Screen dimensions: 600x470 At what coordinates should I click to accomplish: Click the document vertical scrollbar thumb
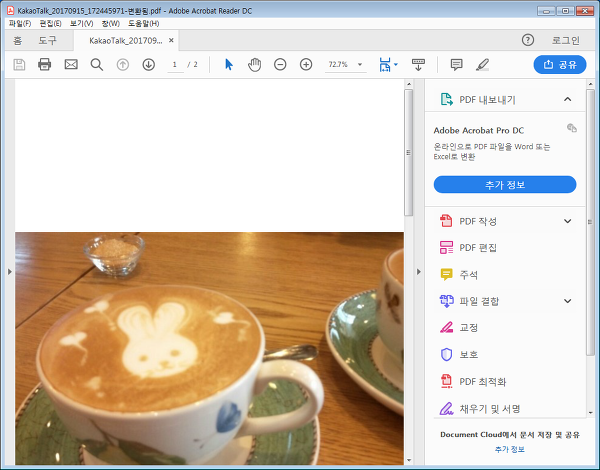click(408, 153)
